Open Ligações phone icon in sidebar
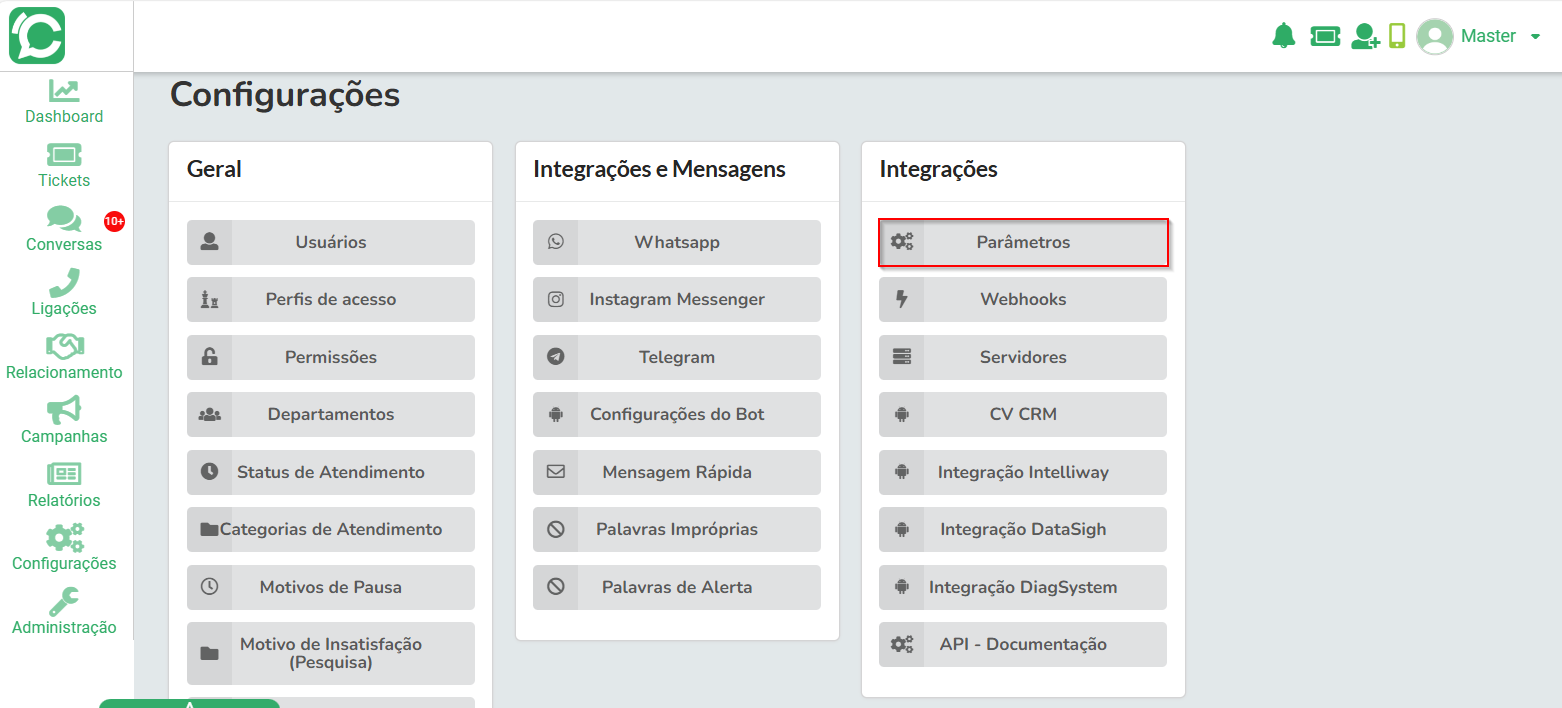Image resolution: width=1562 pixels, height=708 pixels. (x=64, y=283)
